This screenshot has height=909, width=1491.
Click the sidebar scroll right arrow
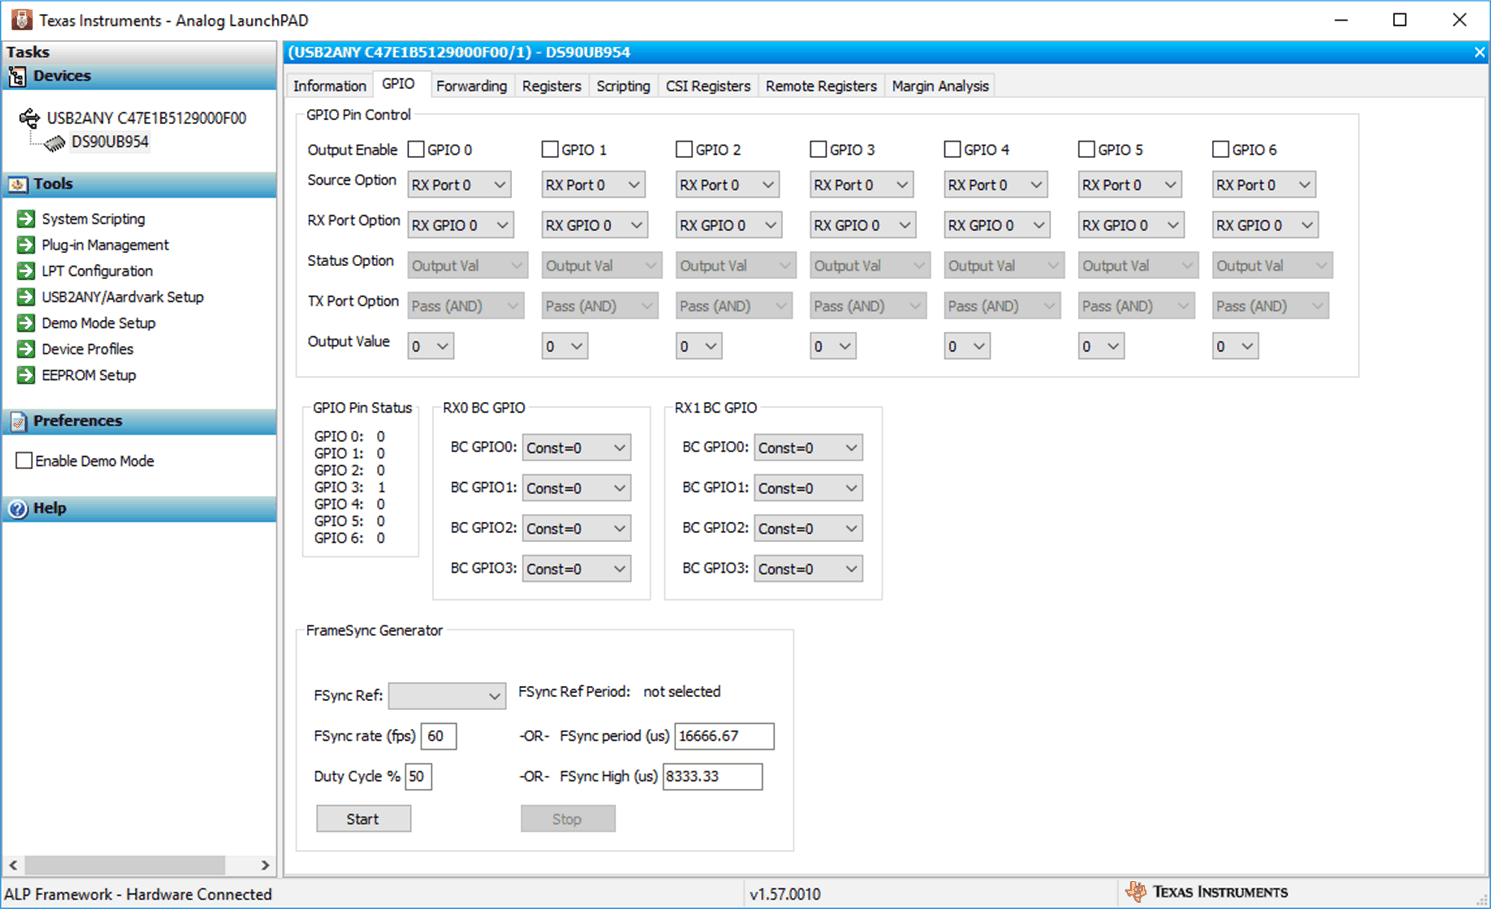tap(265, 865)
